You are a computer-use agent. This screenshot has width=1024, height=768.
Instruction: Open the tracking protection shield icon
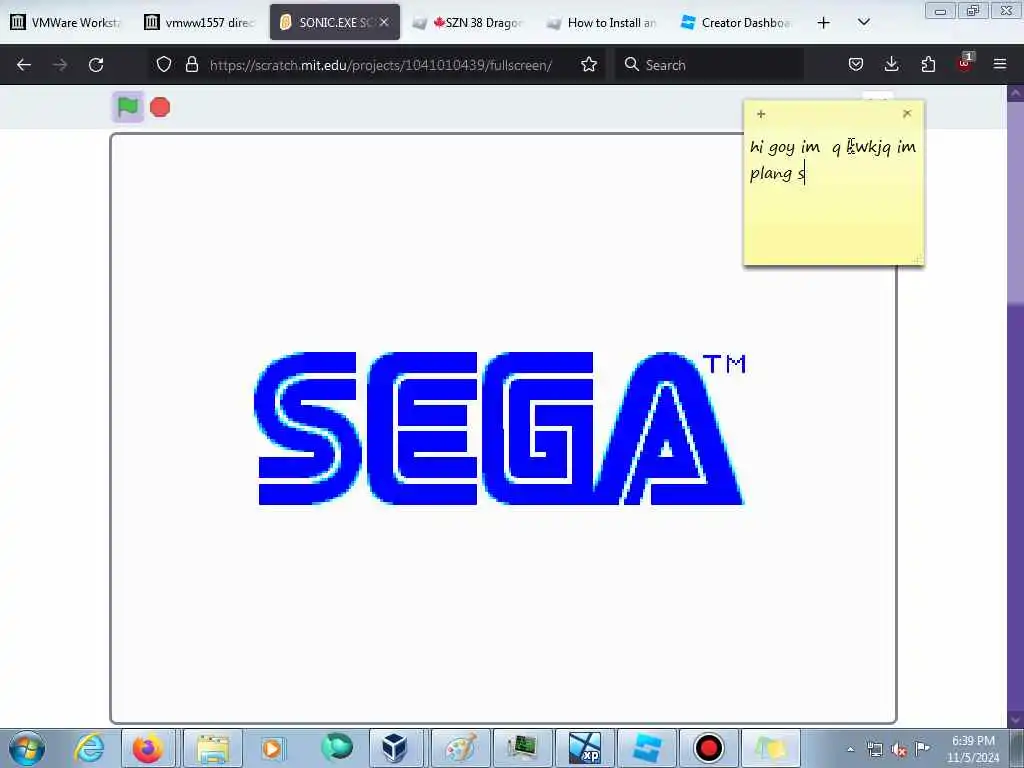point(164,64)
